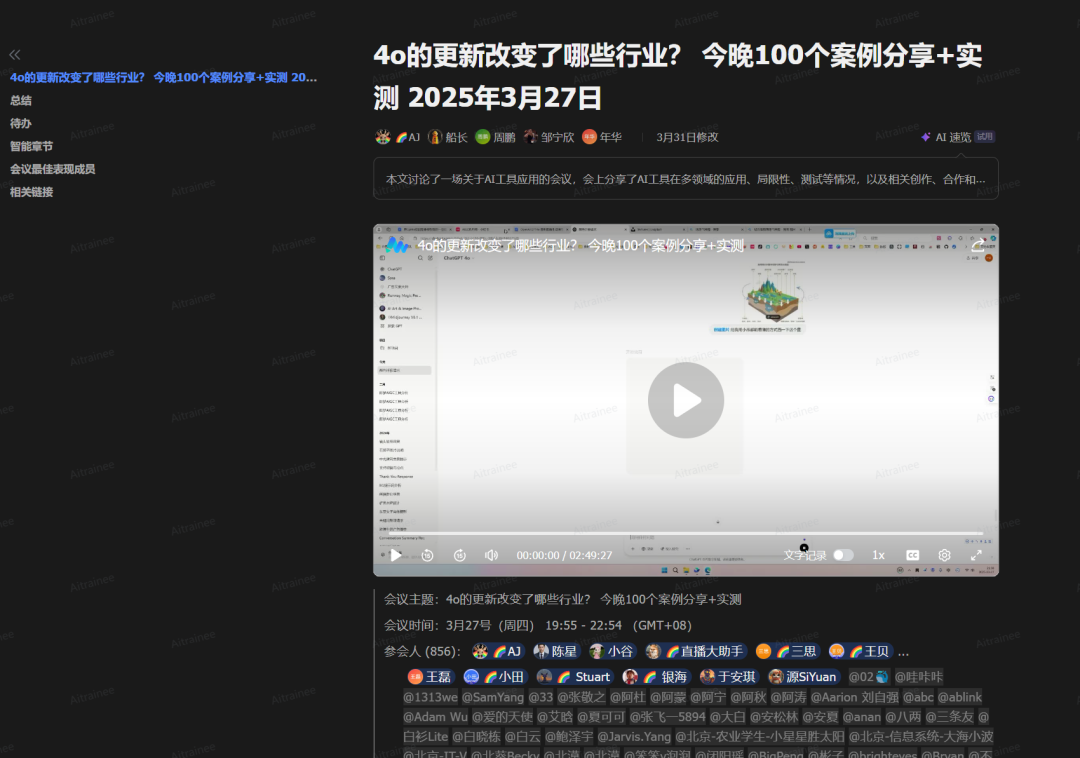Click the 试用 trial badge
Viewport: 1080px width, 758px height.
click(985, 137)
